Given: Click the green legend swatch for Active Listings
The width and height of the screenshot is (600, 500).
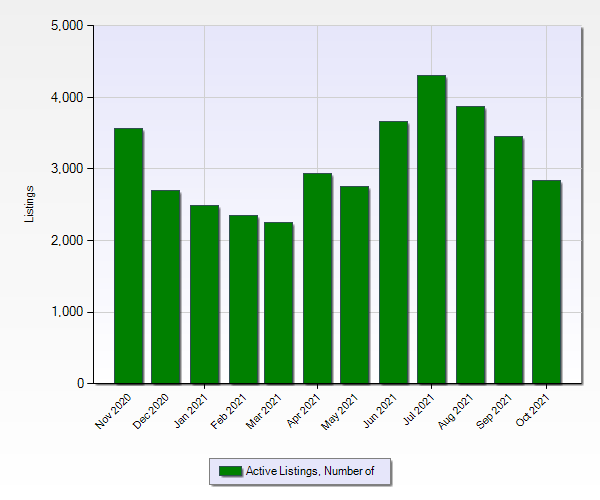Looking at the screenshot, I should pos(230,471).
